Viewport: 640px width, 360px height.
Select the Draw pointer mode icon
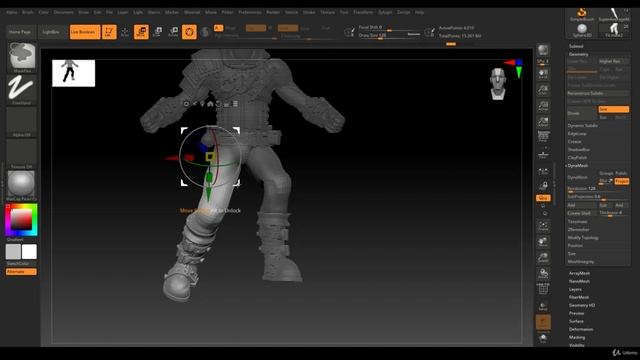pos(125,32)
